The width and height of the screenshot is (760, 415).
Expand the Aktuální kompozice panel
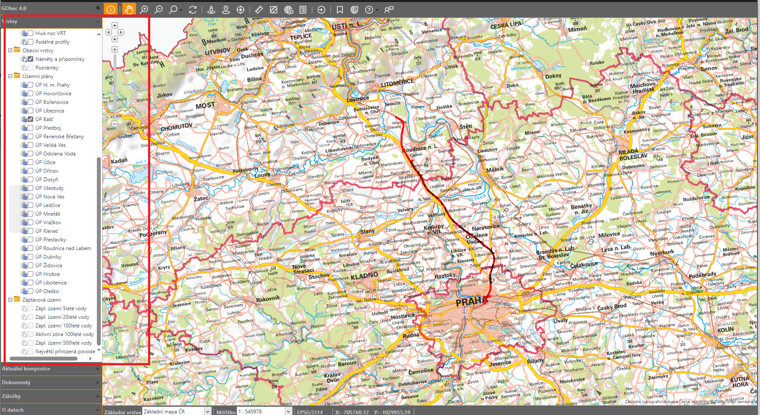(50, 369)
